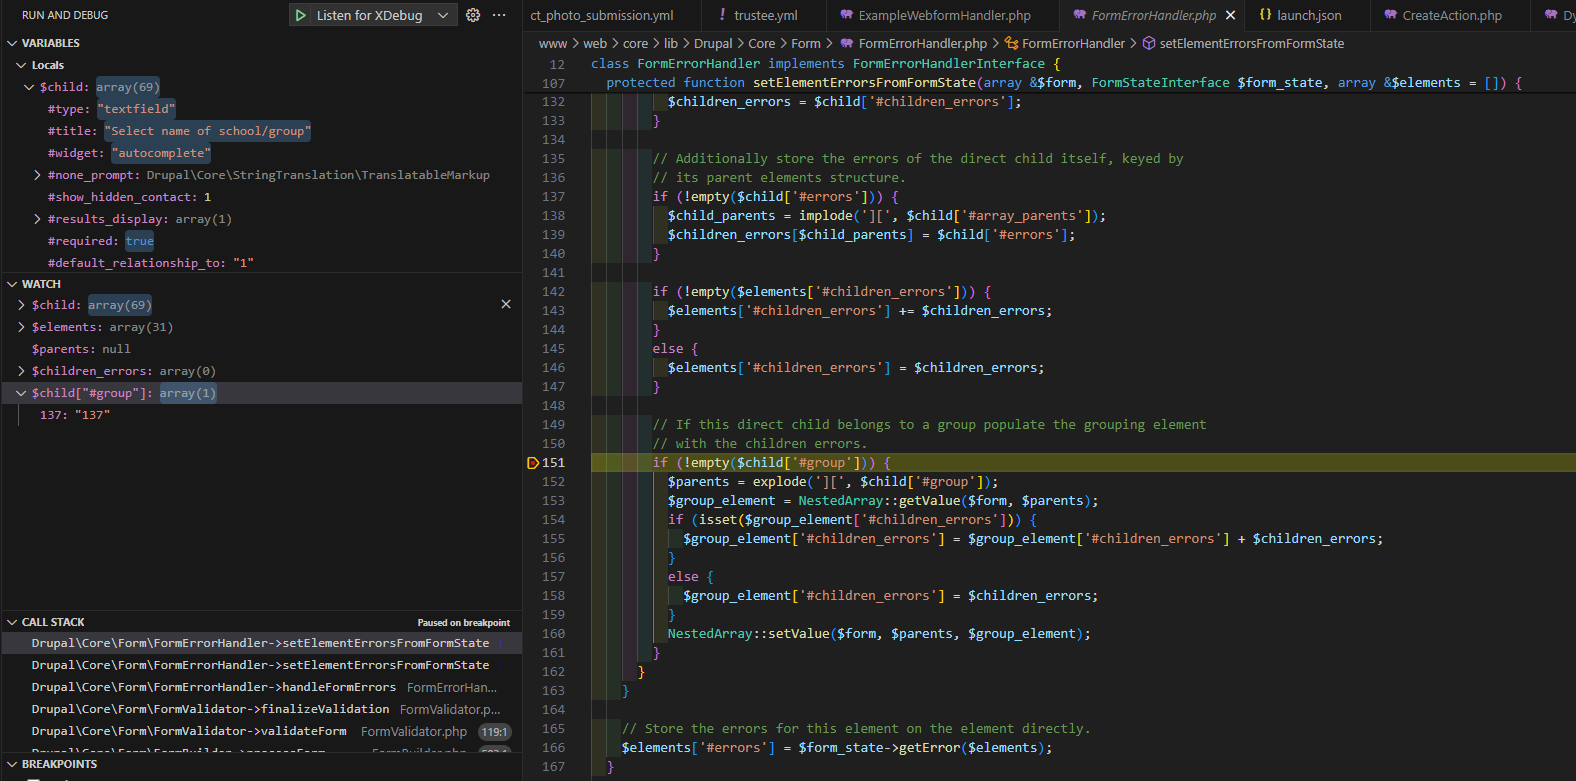Click breadcrumb 'Form' folder
The height and width of the screenshot is (781, 1576).
(806, 43)
